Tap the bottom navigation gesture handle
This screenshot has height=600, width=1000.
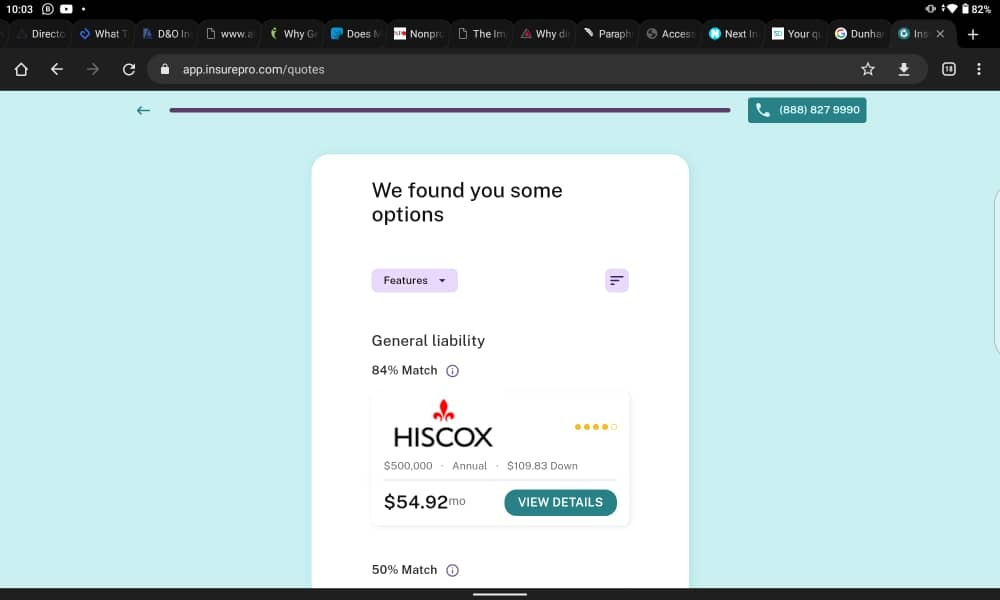click(500, 594)
